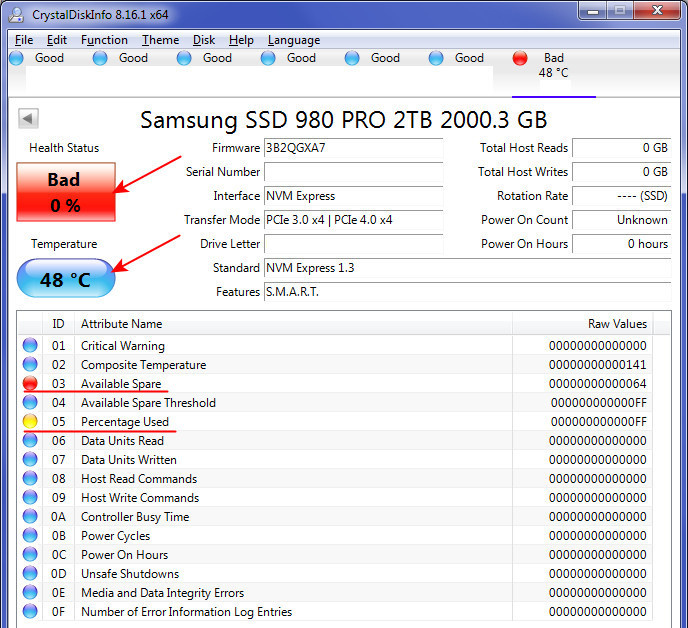Click the Power On Hours value 0 hours
Viewport: 688px width, 628px height.
622,244
